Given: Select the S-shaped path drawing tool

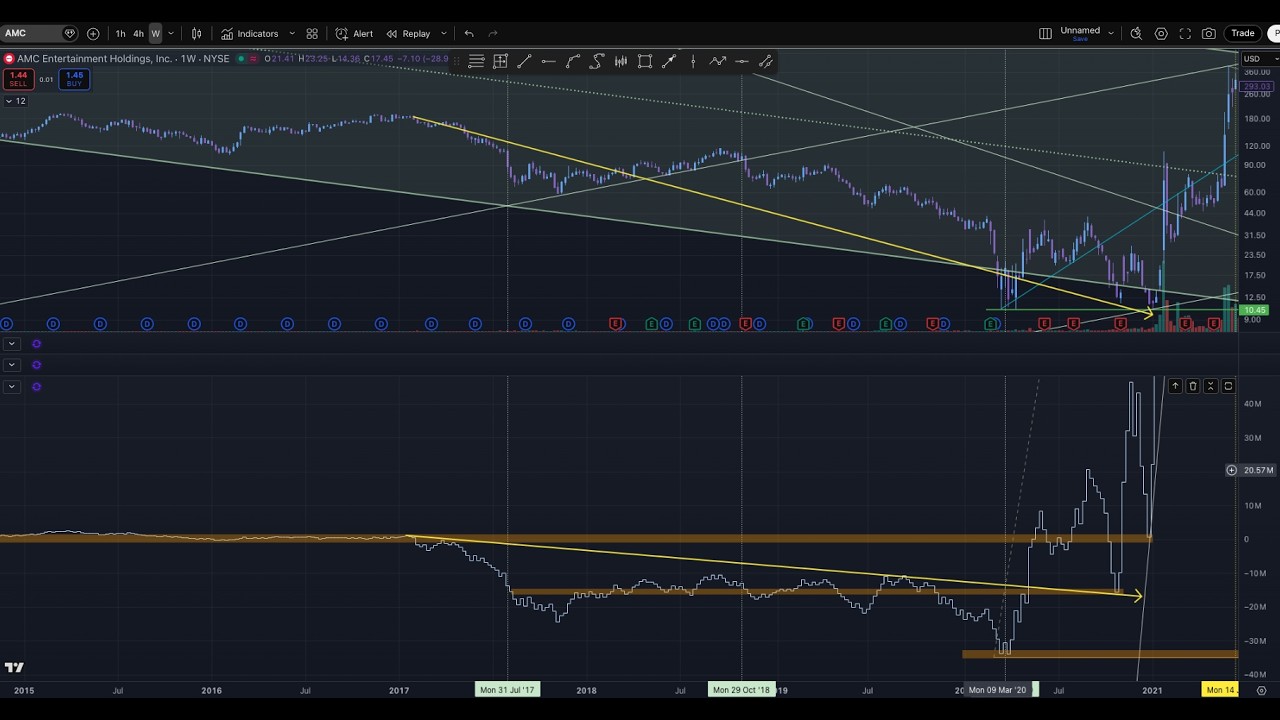Looking at the screenshot, I should point(597,62).
